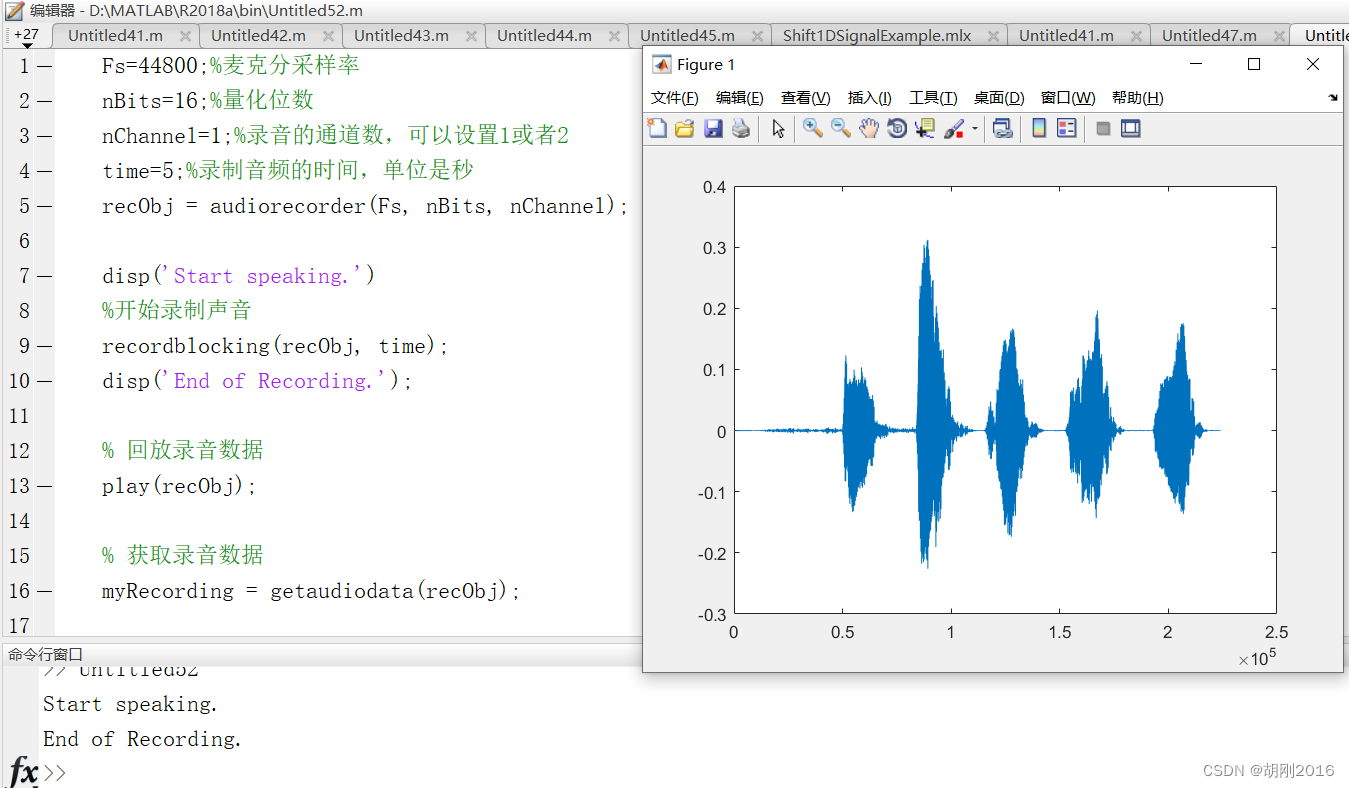Select the Rotate 3D tool
Screen dimensions: 1349x788
[897, 128]
